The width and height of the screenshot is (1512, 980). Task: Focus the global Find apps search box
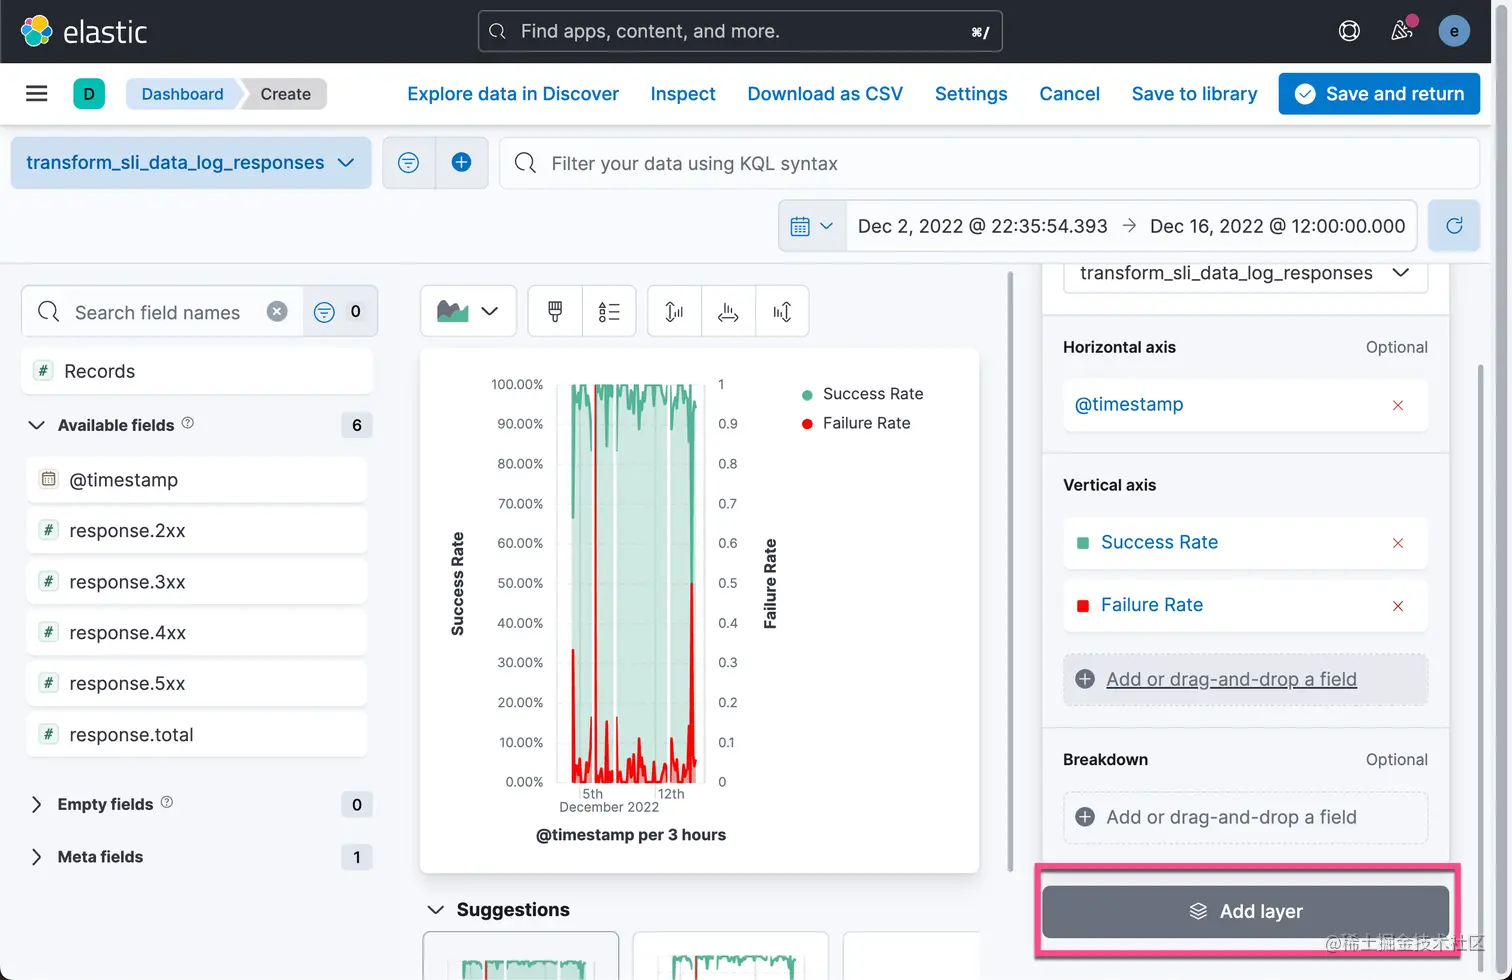(740, 31)
